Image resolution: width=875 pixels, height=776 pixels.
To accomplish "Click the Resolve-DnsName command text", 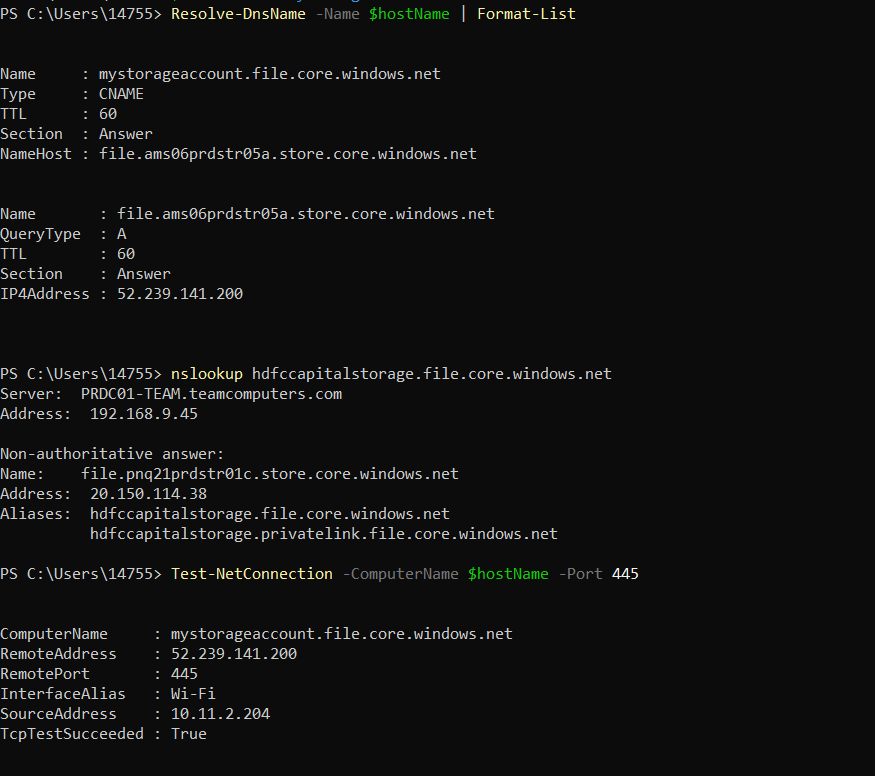I will click(238, 14).
